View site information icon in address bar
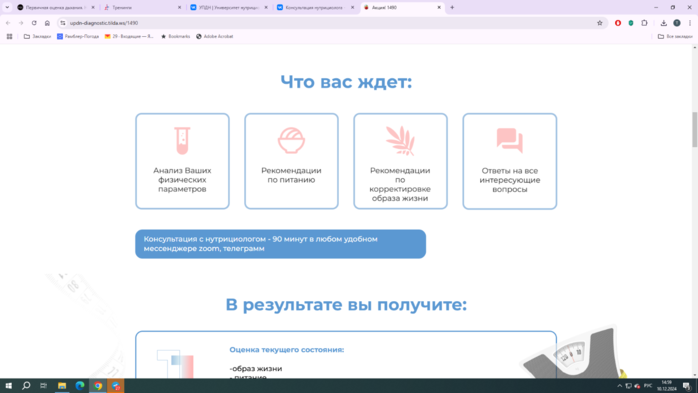698x393 pixels. 63,23
